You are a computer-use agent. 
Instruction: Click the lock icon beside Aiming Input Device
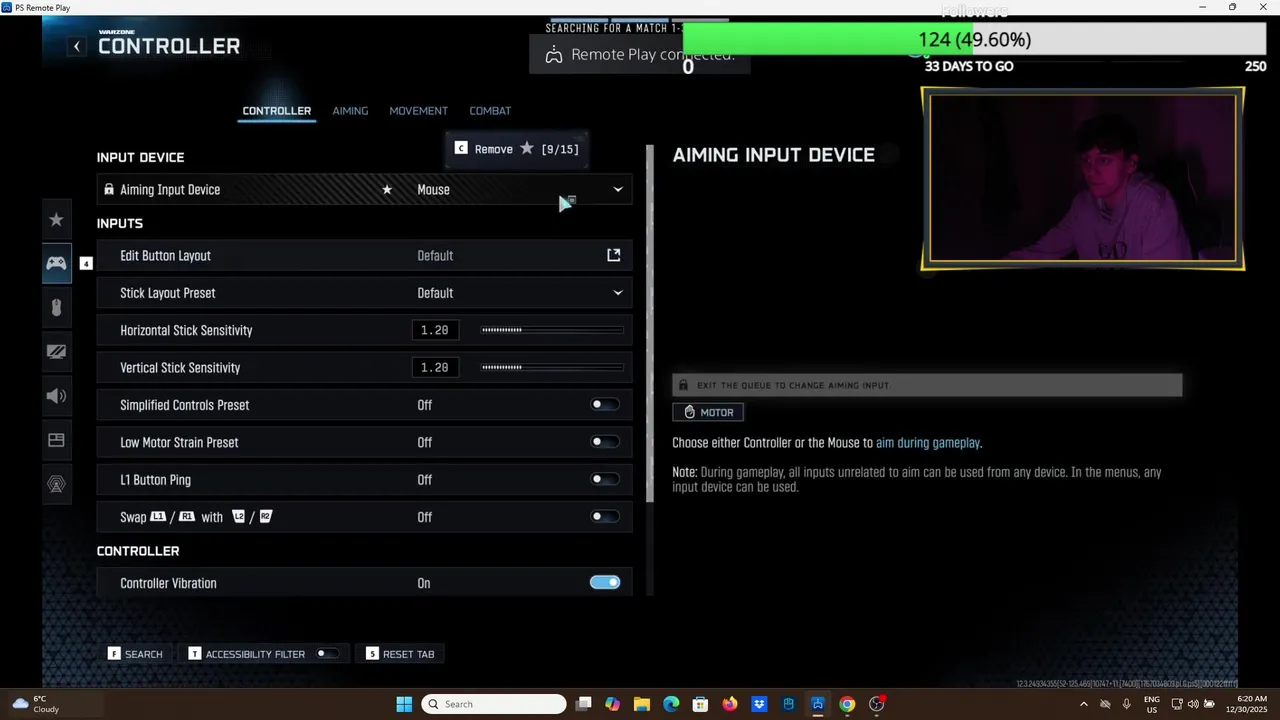tap(109, 190)
